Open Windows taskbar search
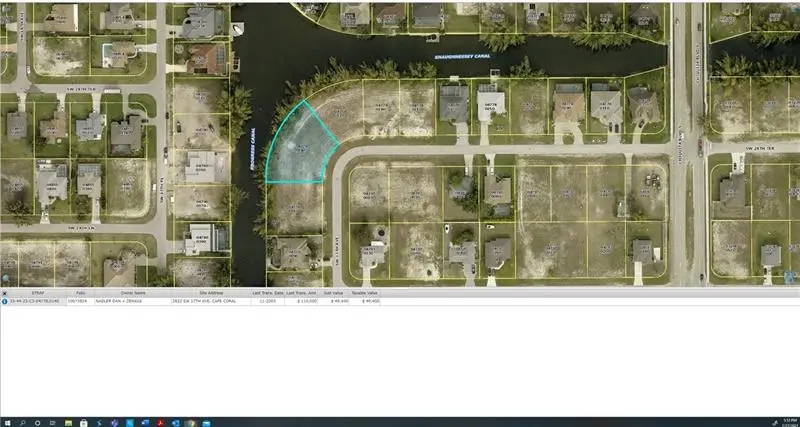Screen dimensions: 800x427 tap(22, 423)
